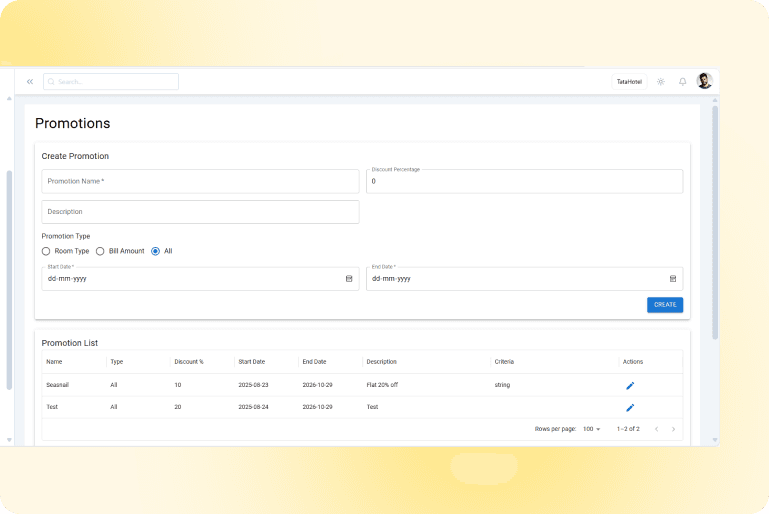The height and width of the screenshot is (514, 769).
Task: Click the End Date column header
Action: (x=314, y=362)
